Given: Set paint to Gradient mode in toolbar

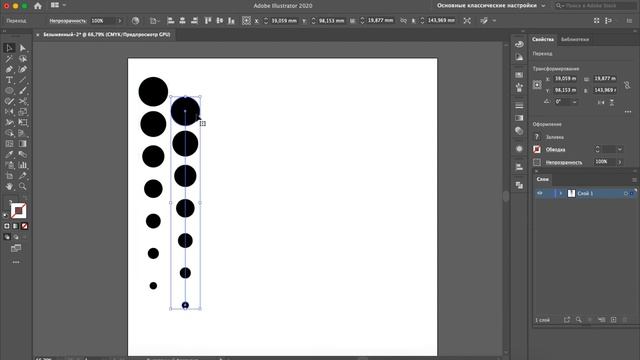Looking at the screenshot, I should 16,226.
